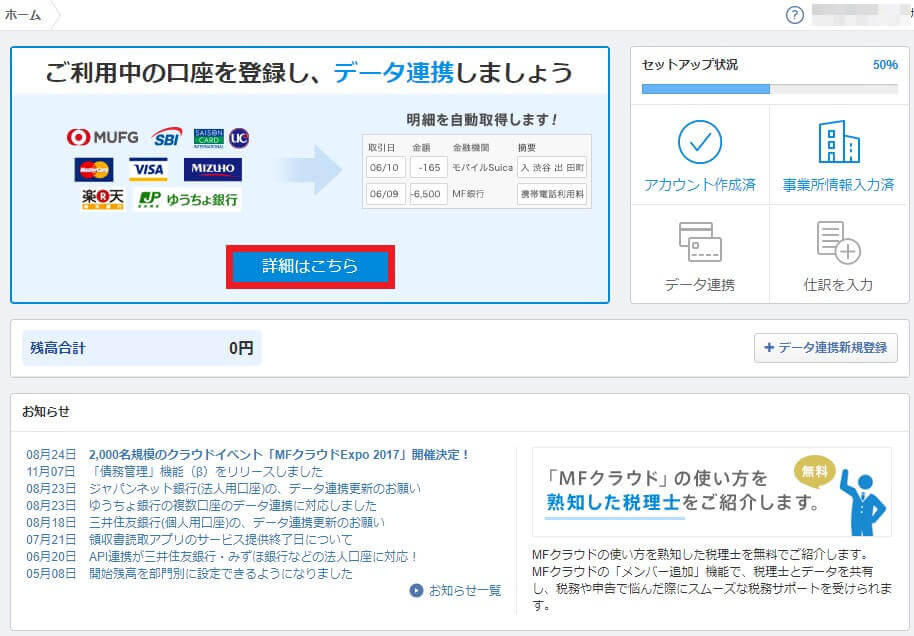The height and width of the screenshot is (636, 914).
Task: Click the blue データ連携 text in the banner headline
Action: 393,73
